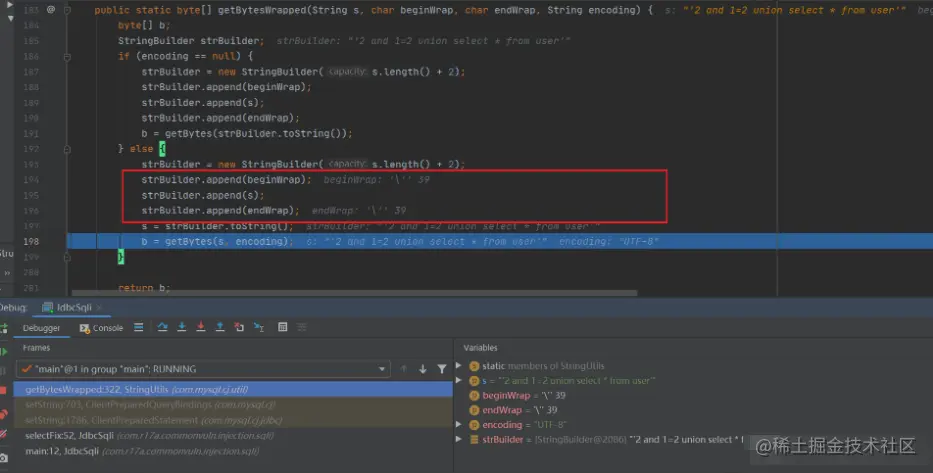Click the encoding = "UTF-8" value
This screenshot has height=473, width=933.
tap(550, 425)
